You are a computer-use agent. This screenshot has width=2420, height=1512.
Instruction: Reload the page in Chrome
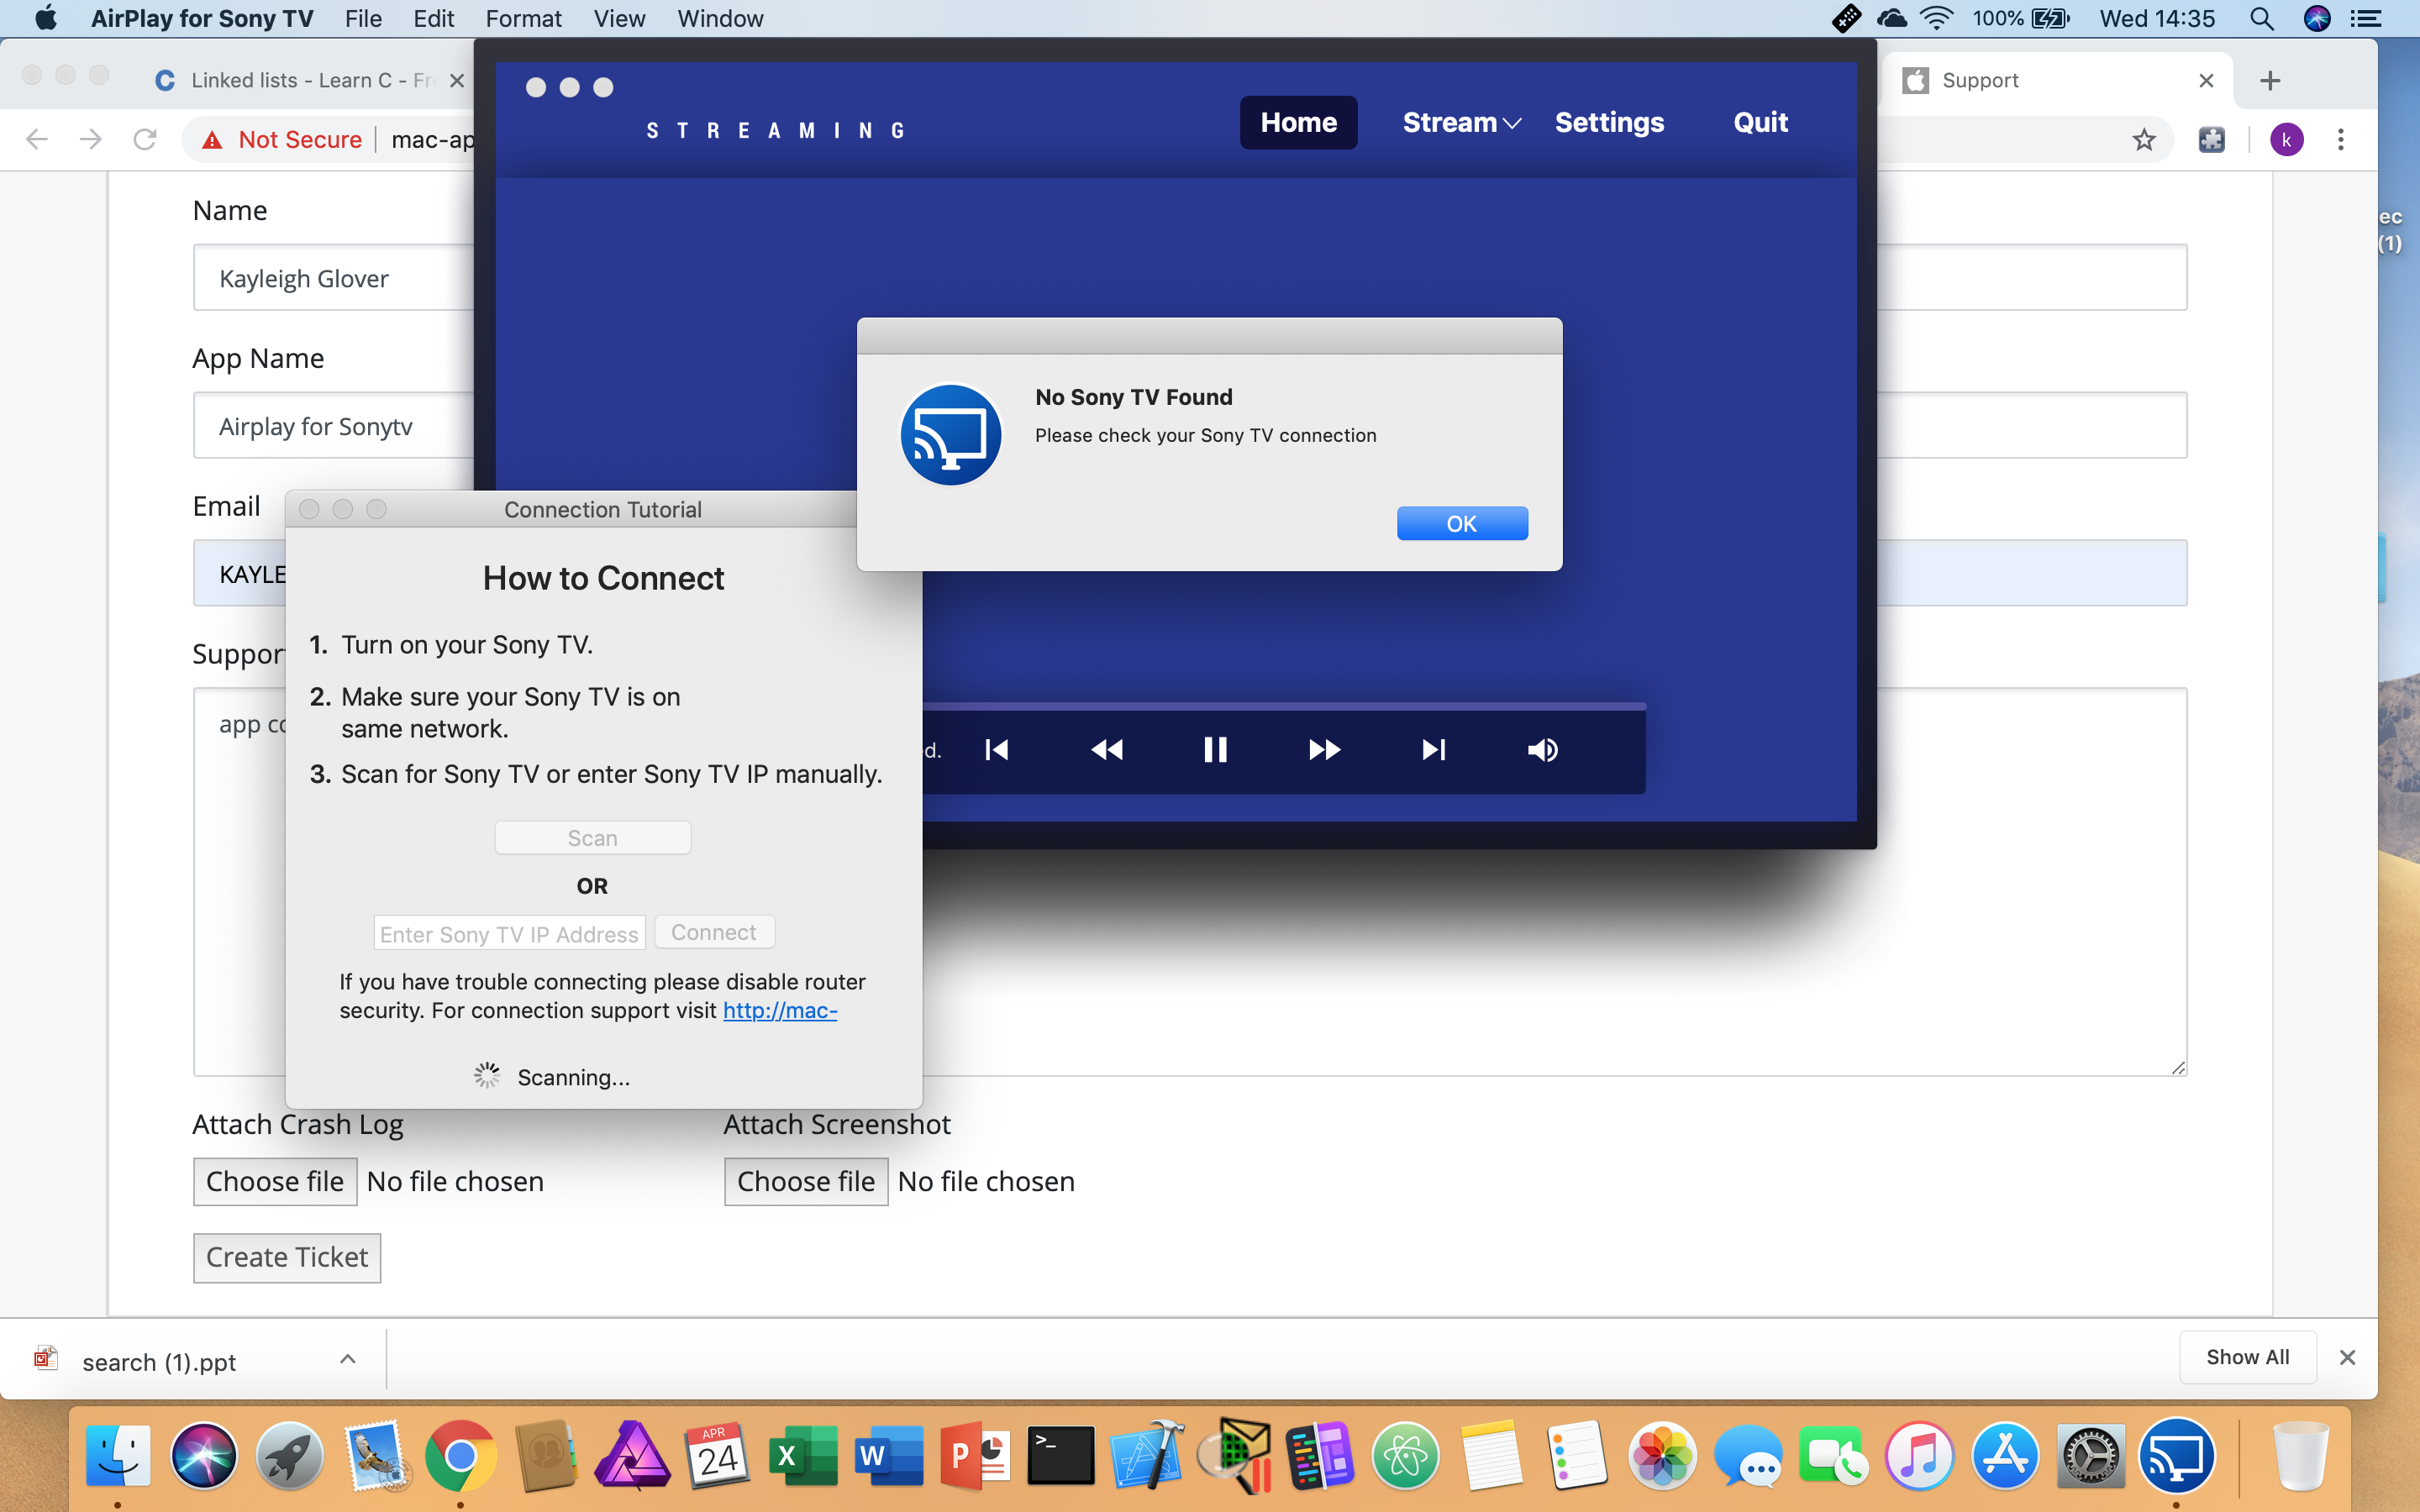point(144,139)
